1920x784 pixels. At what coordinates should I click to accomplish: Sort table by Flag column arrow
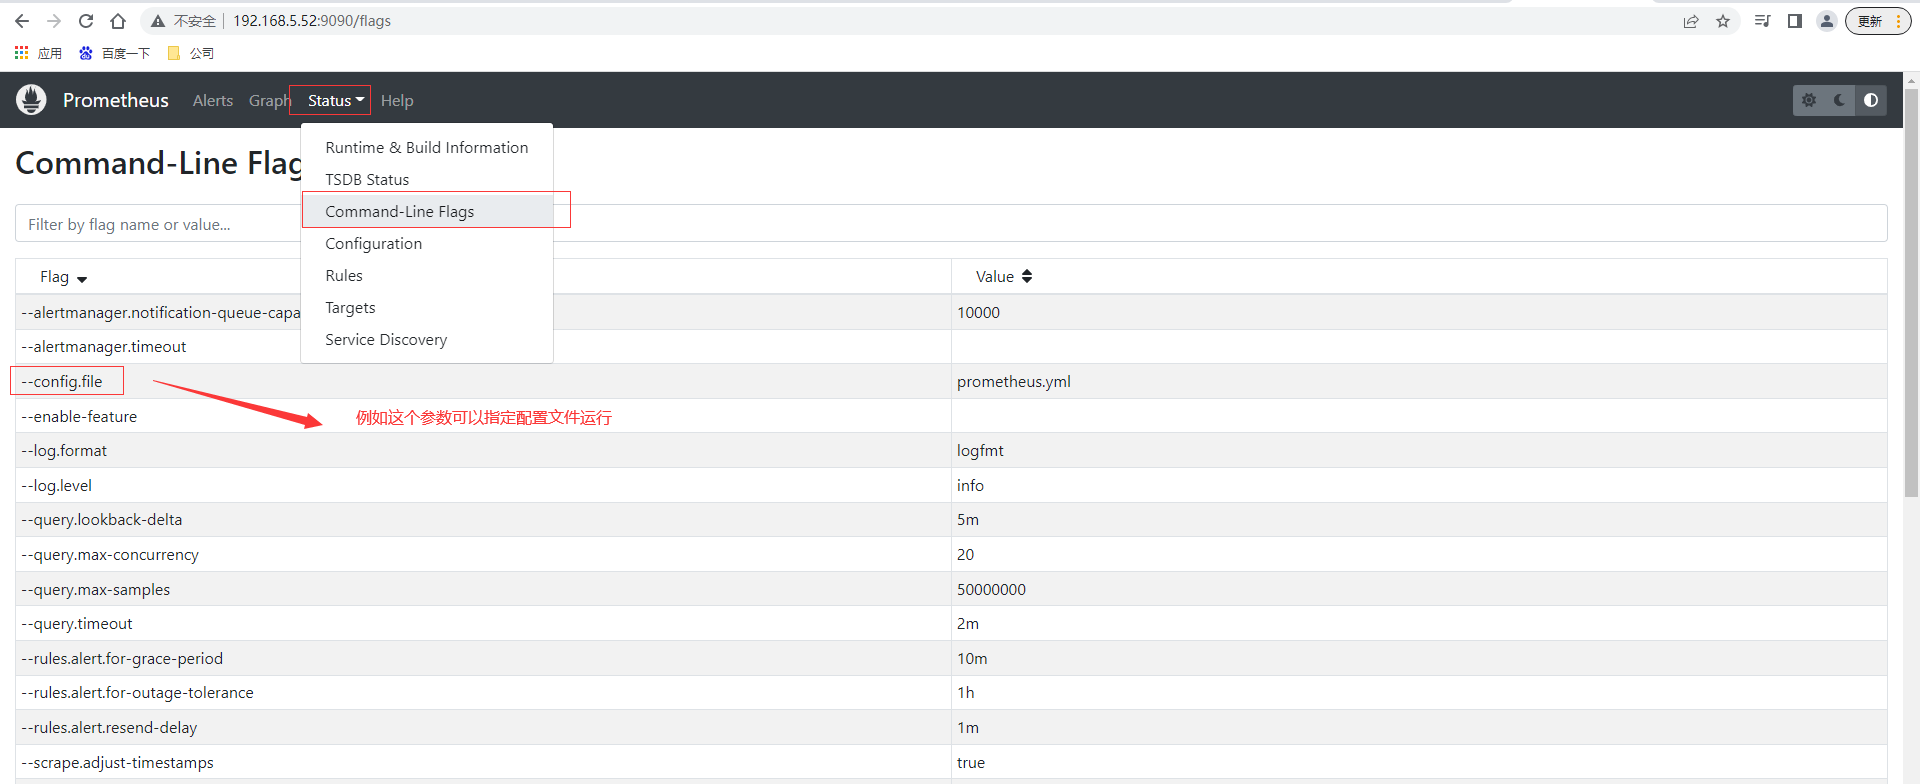82,278
